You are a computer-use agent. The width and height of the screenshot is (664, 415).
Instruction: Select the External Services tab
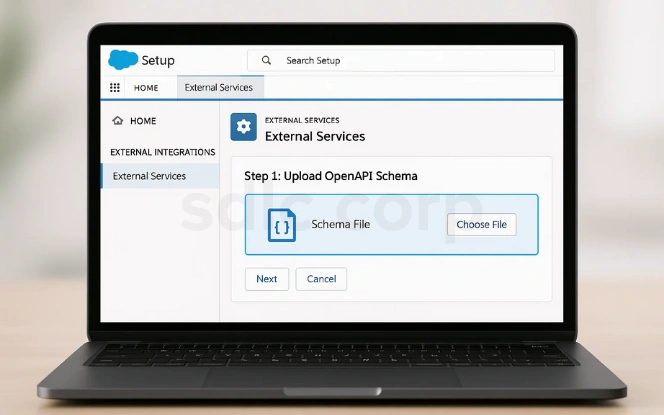click(220, 87)
